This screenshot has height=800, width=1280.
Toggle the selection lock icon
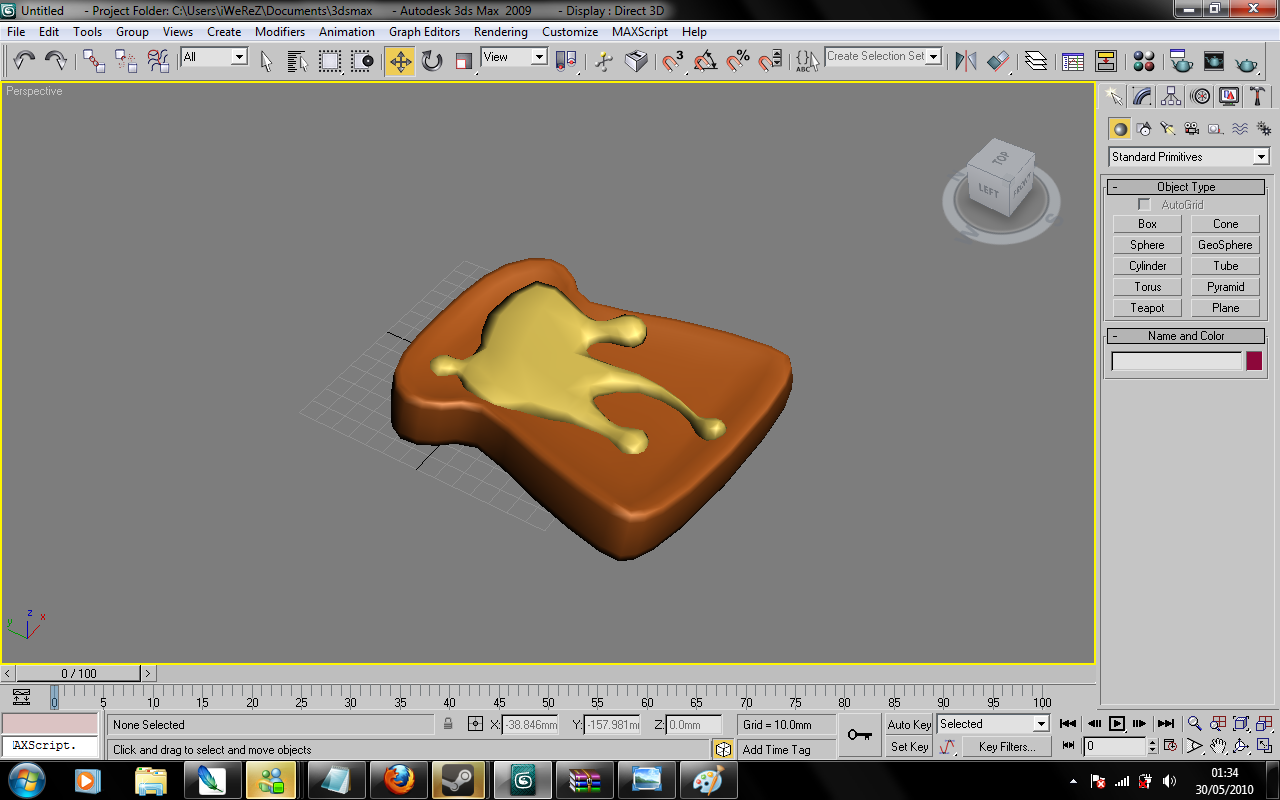(x=448, y=725)
